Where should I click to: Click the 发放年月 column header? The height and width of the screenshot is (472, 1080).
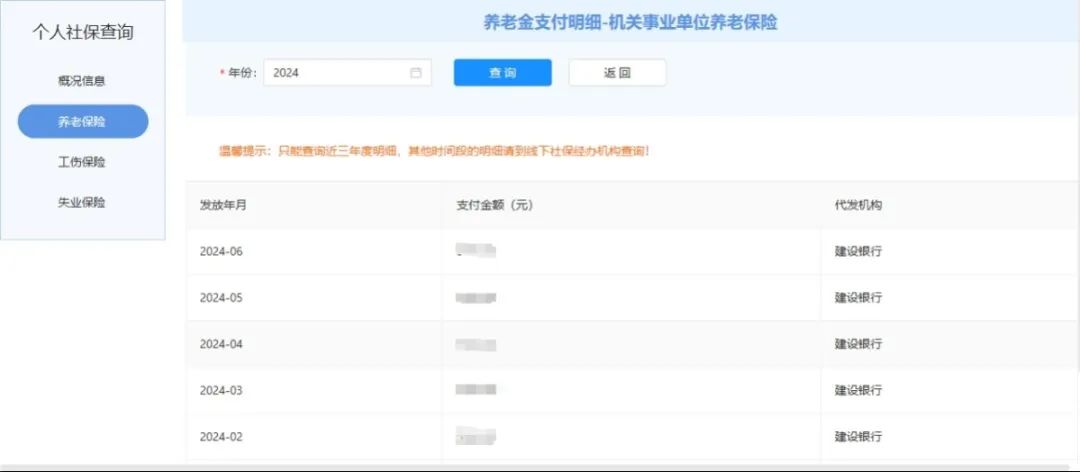(x=224, y=205)
